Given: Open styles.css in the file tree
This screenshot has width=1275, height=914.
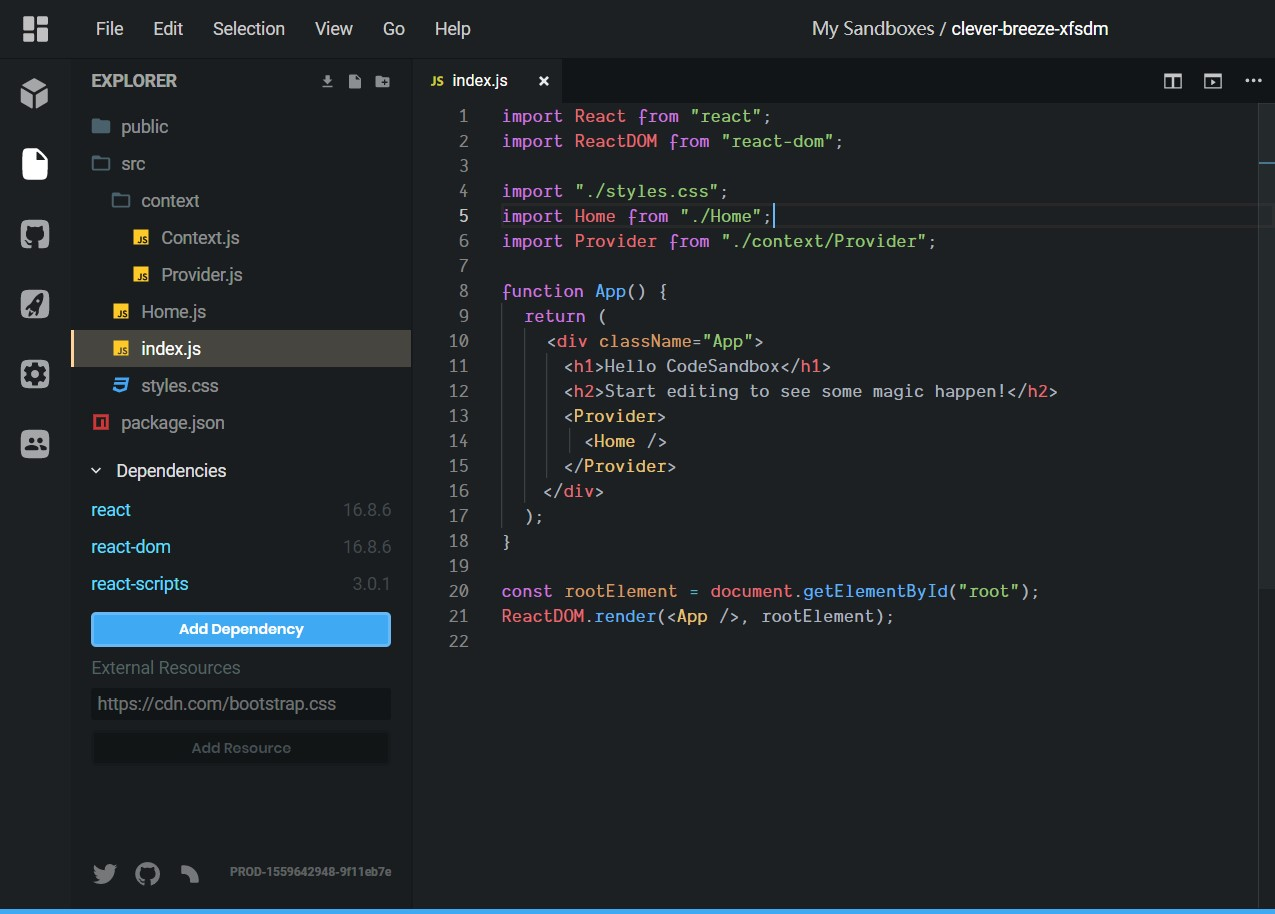Looking at the screenshot, I should pos(240,385).
